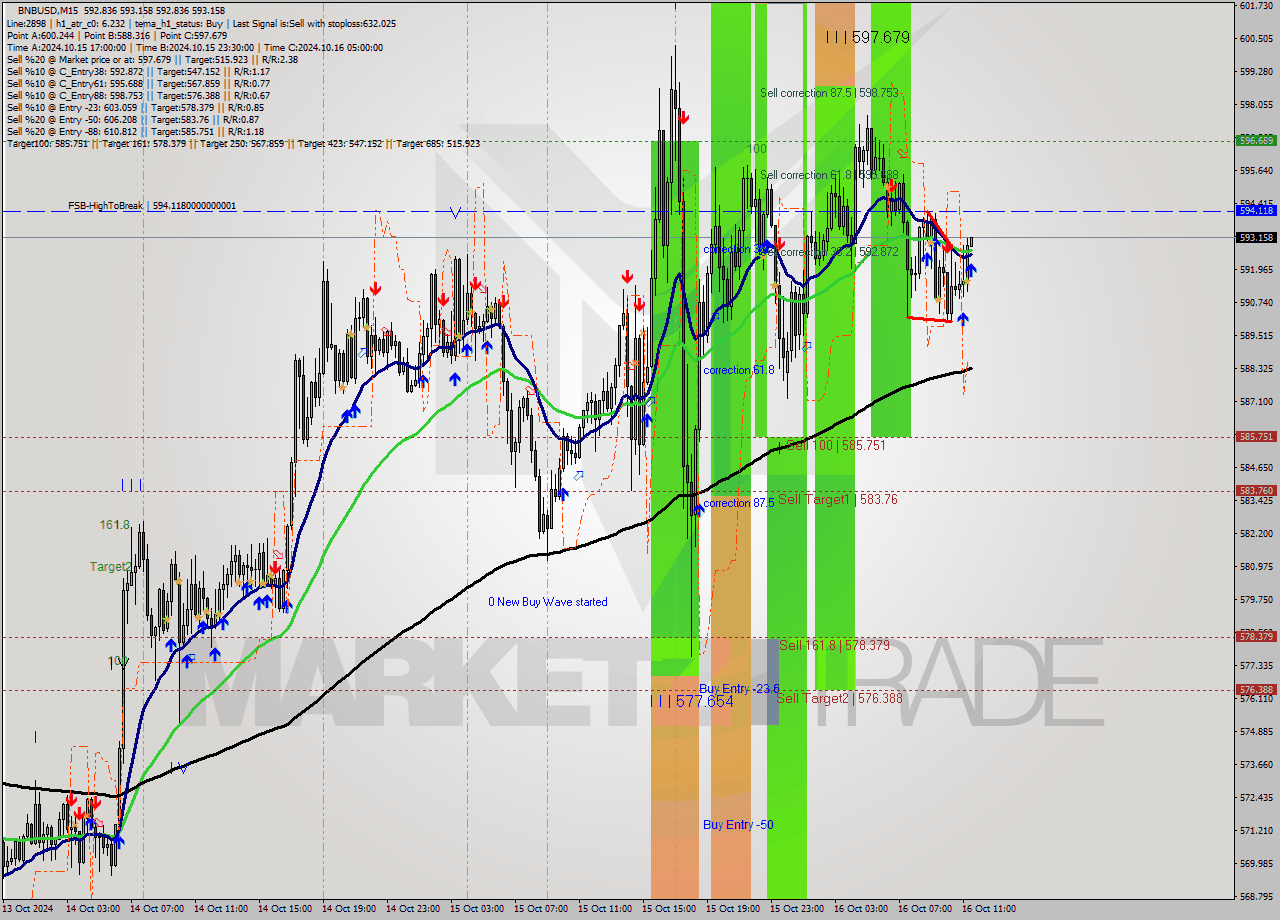The width and height of the screenshot is (1280, 920).
Task: Click the blue 'correction 87.5' label
Action: [739, 503]
